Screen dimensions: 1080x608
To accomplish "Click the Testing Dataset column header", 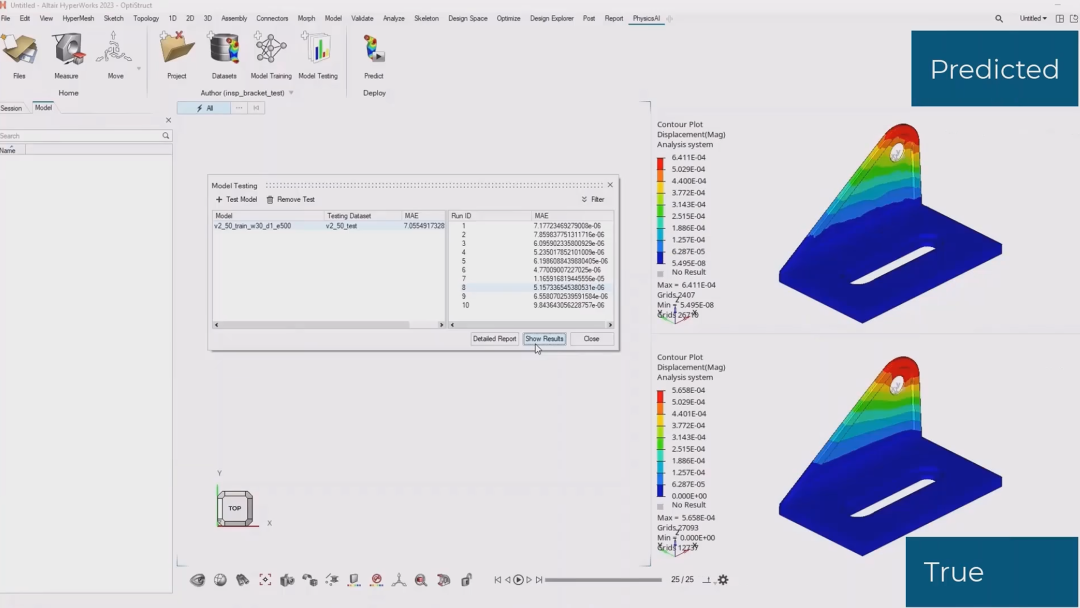I will click(x=362, y=216).
